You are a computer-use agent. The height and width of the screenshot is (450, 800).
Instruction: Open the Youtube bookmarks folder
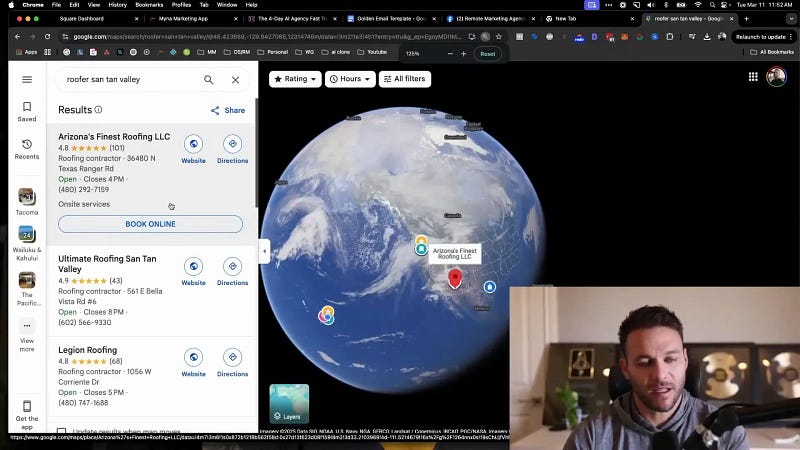(x=372, y=52)
